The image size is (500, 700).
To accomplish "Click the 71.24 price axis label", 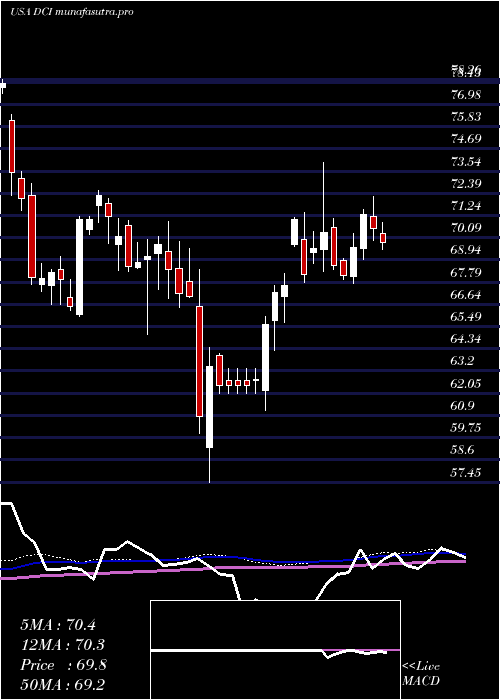I will [467, 206].
